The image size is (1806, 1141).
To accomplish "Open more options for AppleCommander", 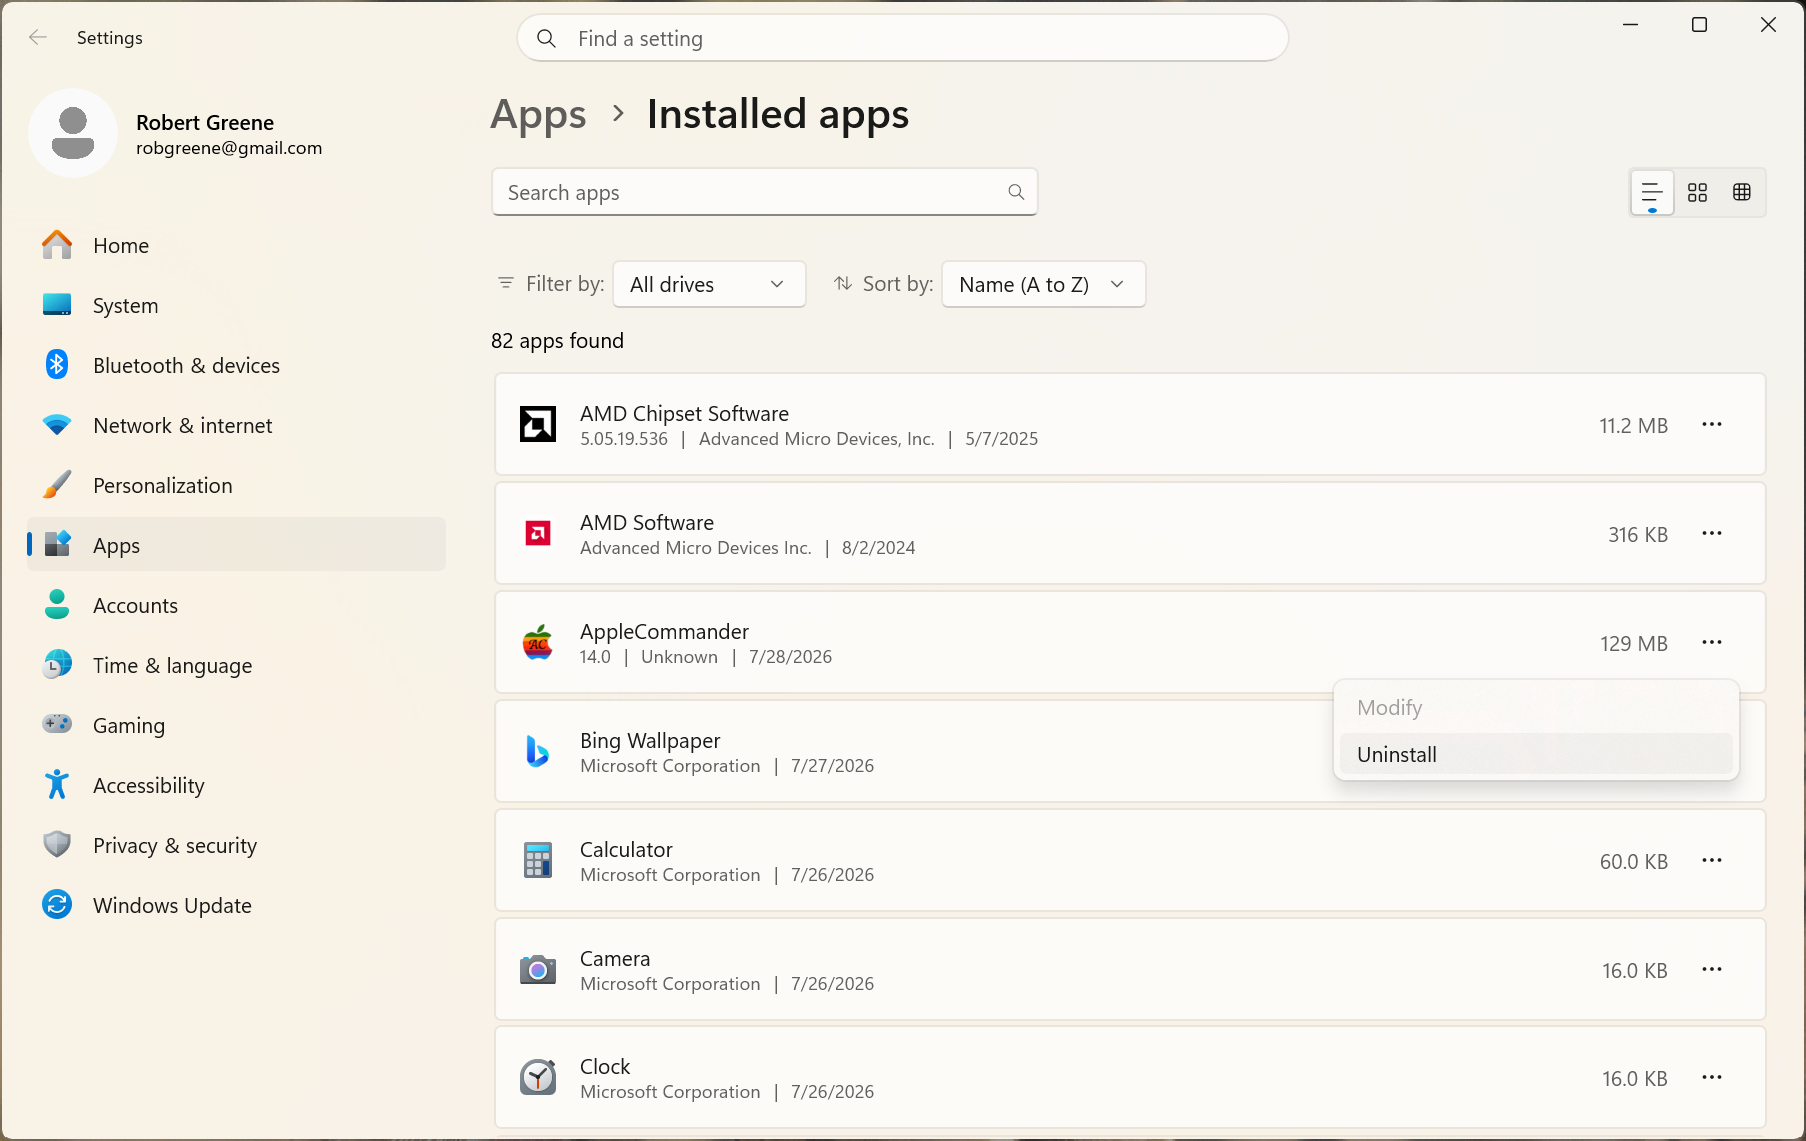I will 1712,642.
